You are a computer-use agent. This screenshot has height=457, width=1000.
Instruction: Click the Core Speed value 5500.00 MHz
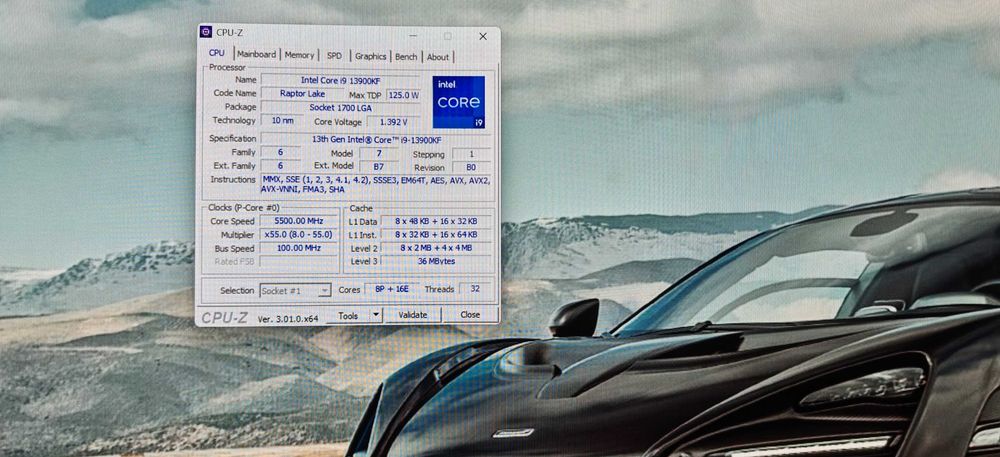coord(299,221)
